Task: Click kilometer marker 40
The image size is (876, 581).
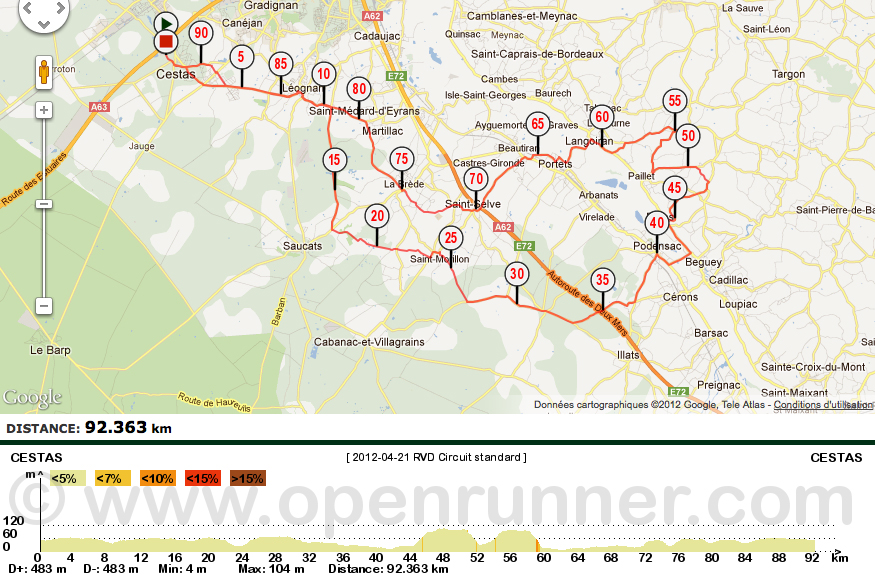Action: (x=657, y=223)
